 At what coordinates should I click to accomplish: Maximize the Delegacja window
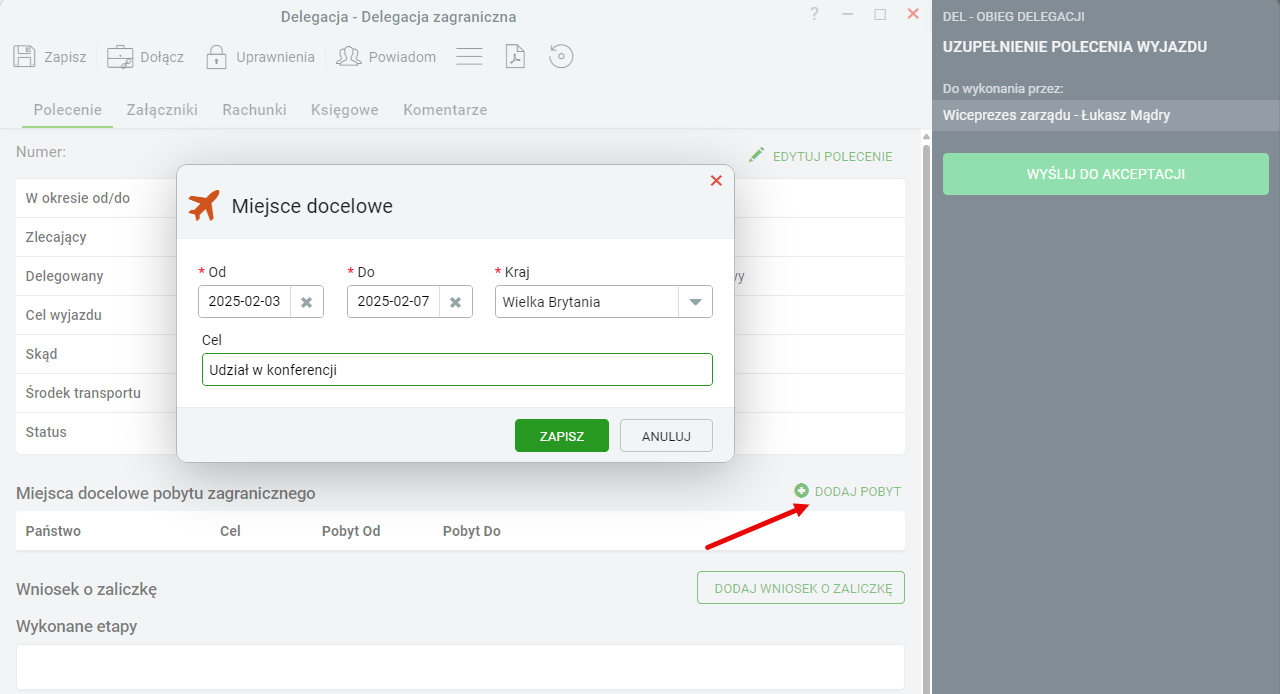pyautogui.click(x=880, y=14)
